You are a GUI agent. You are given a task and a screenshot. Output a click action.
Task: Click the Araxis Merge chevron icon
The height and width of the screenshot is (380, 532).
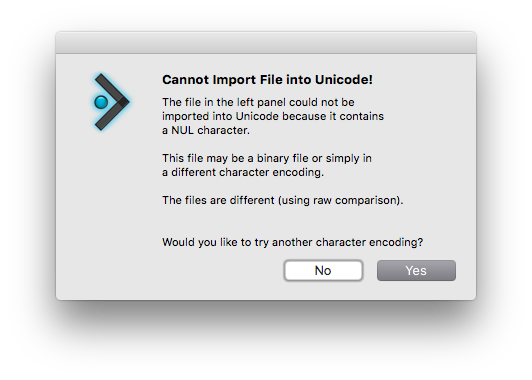coord(112,102)
